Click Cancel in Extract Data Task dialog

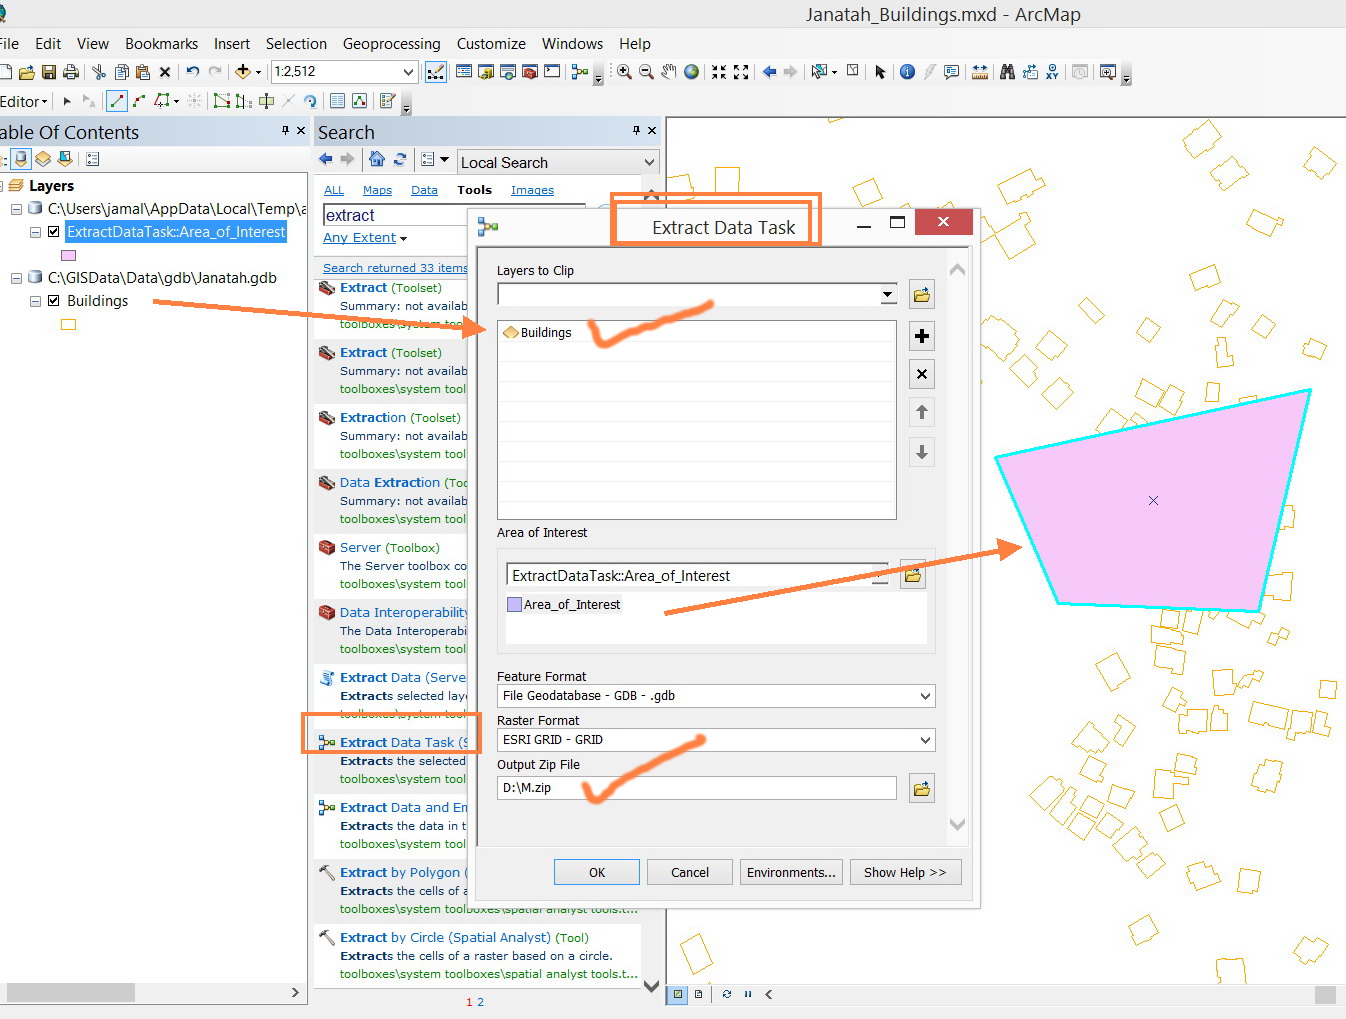(x=690, y=872)
